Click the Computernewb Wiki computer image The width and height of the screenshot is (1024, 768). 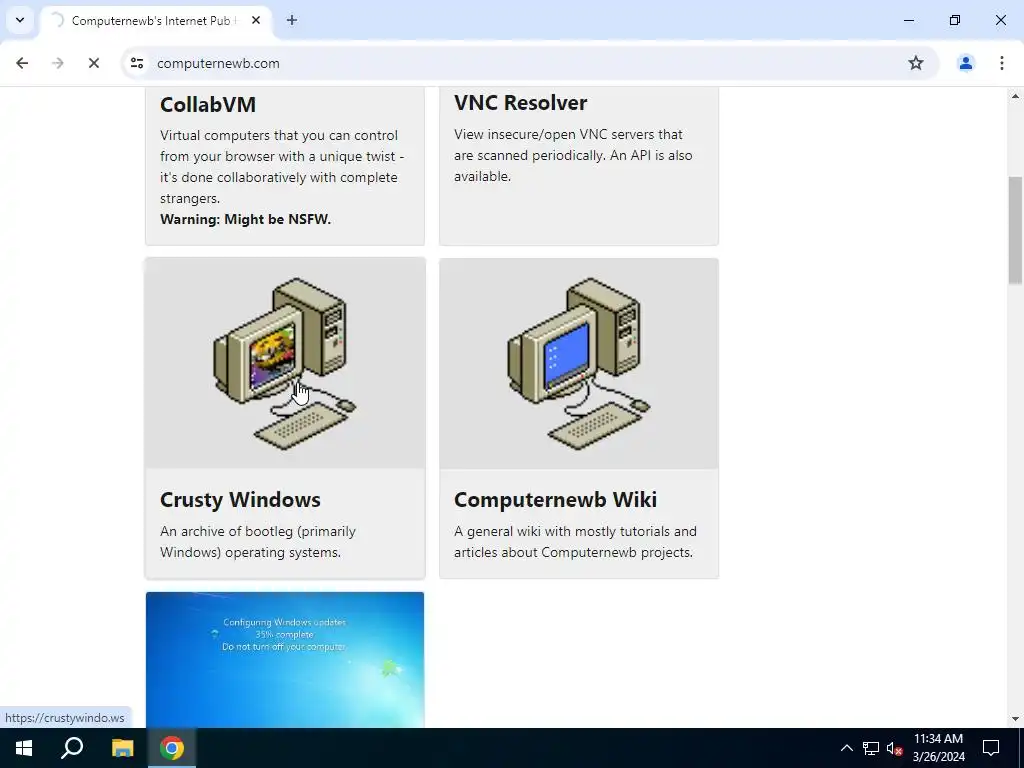(x=579, y=363)
